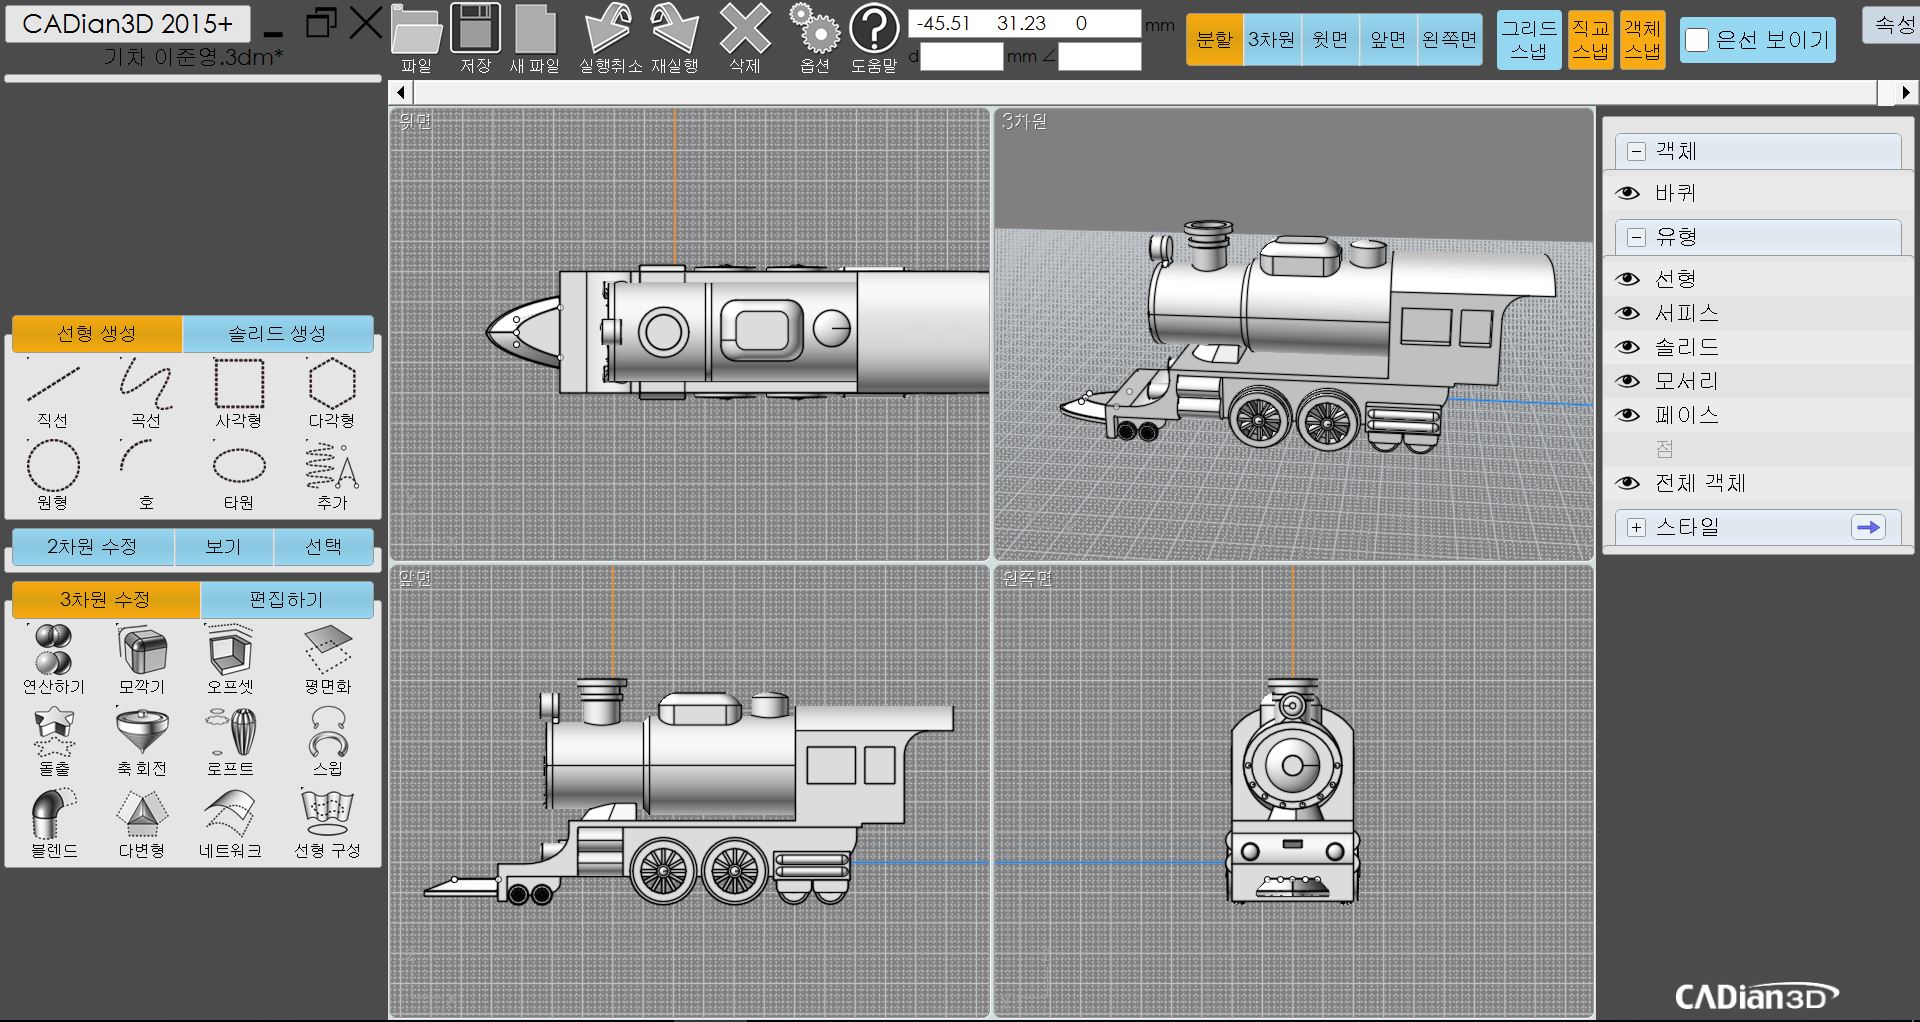Choose the 스윕 sweep tool
Image resolution: width=1920 pixels, height=1022 pixels.
(328, 732)
